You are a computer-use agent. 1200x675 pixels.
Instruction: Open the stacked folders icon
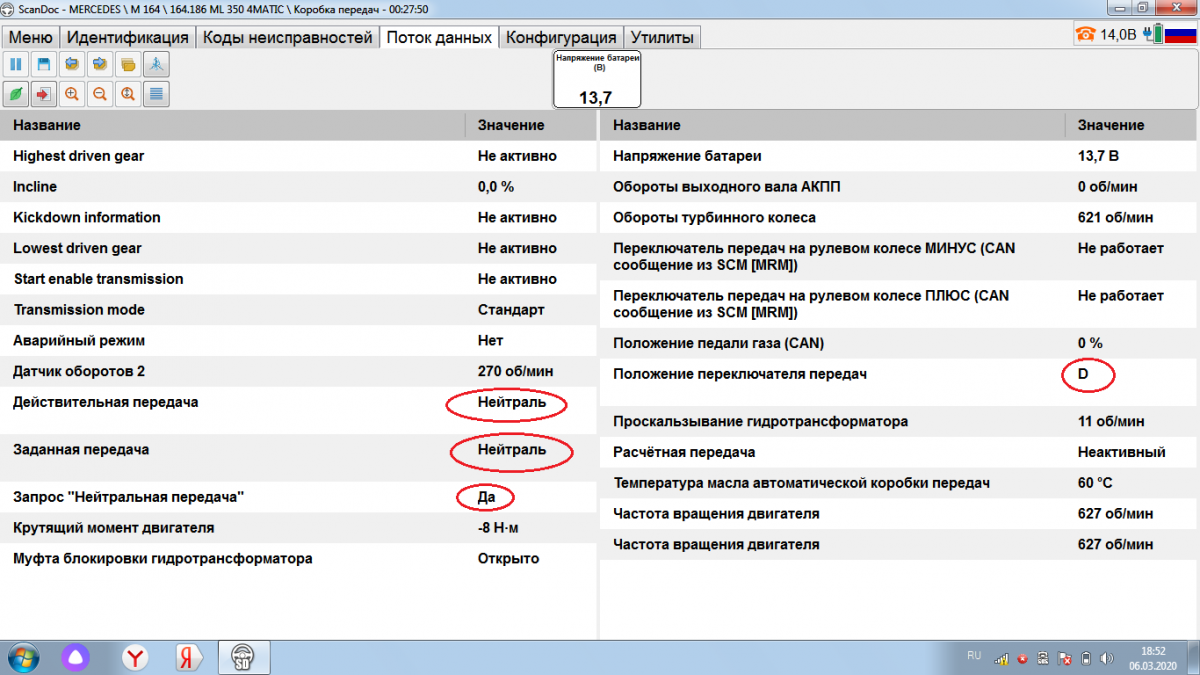pos(128,65)
